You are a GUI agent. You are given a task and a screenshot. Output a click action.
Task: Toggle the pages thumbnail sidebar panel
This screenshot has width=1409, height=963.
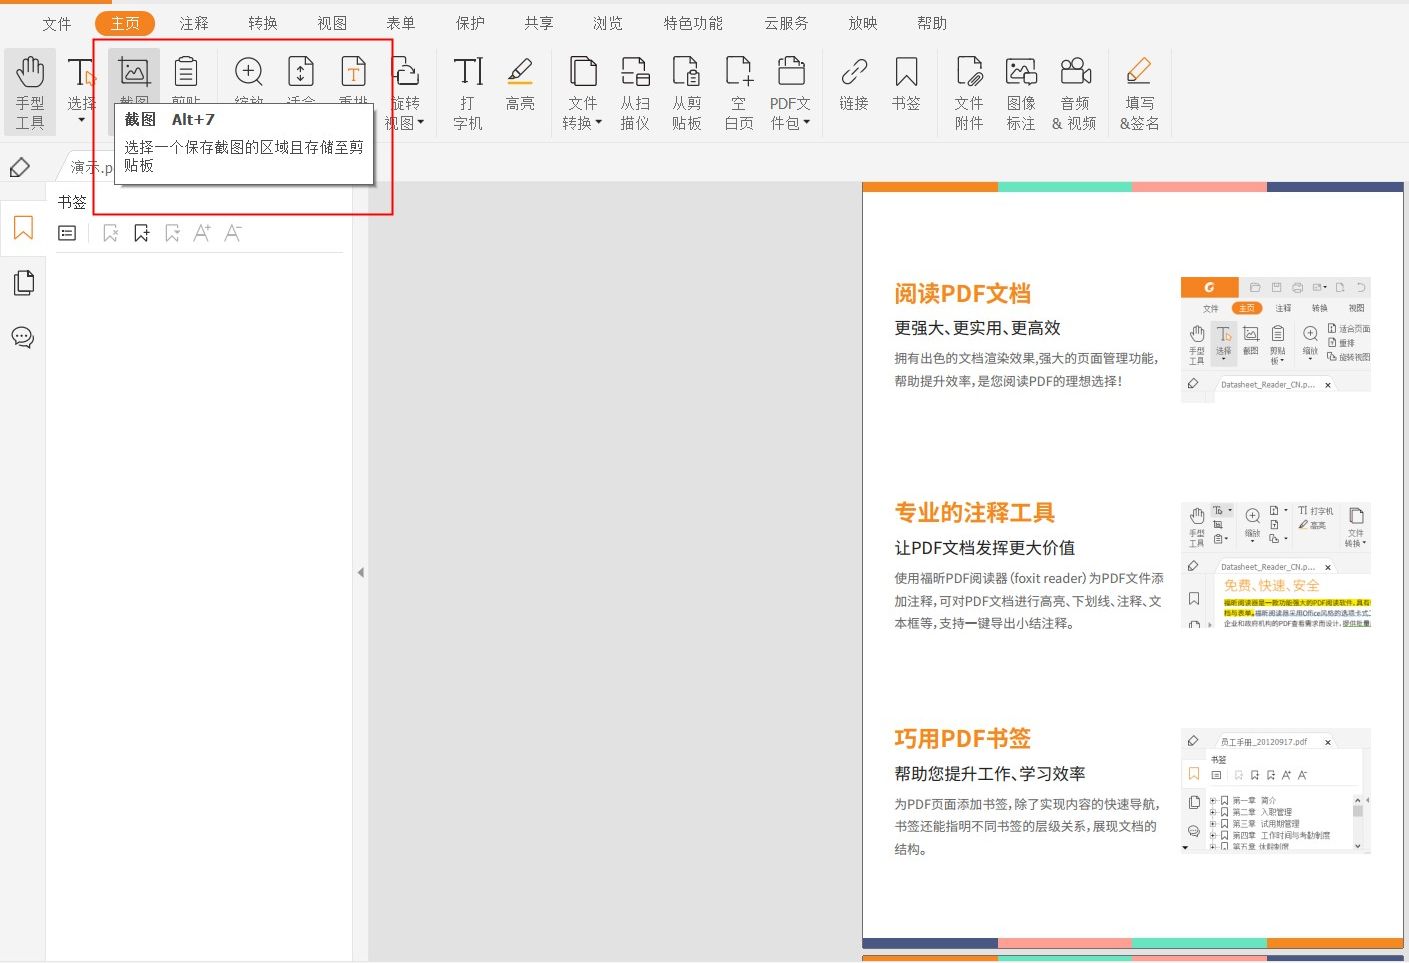click(22, 282)
